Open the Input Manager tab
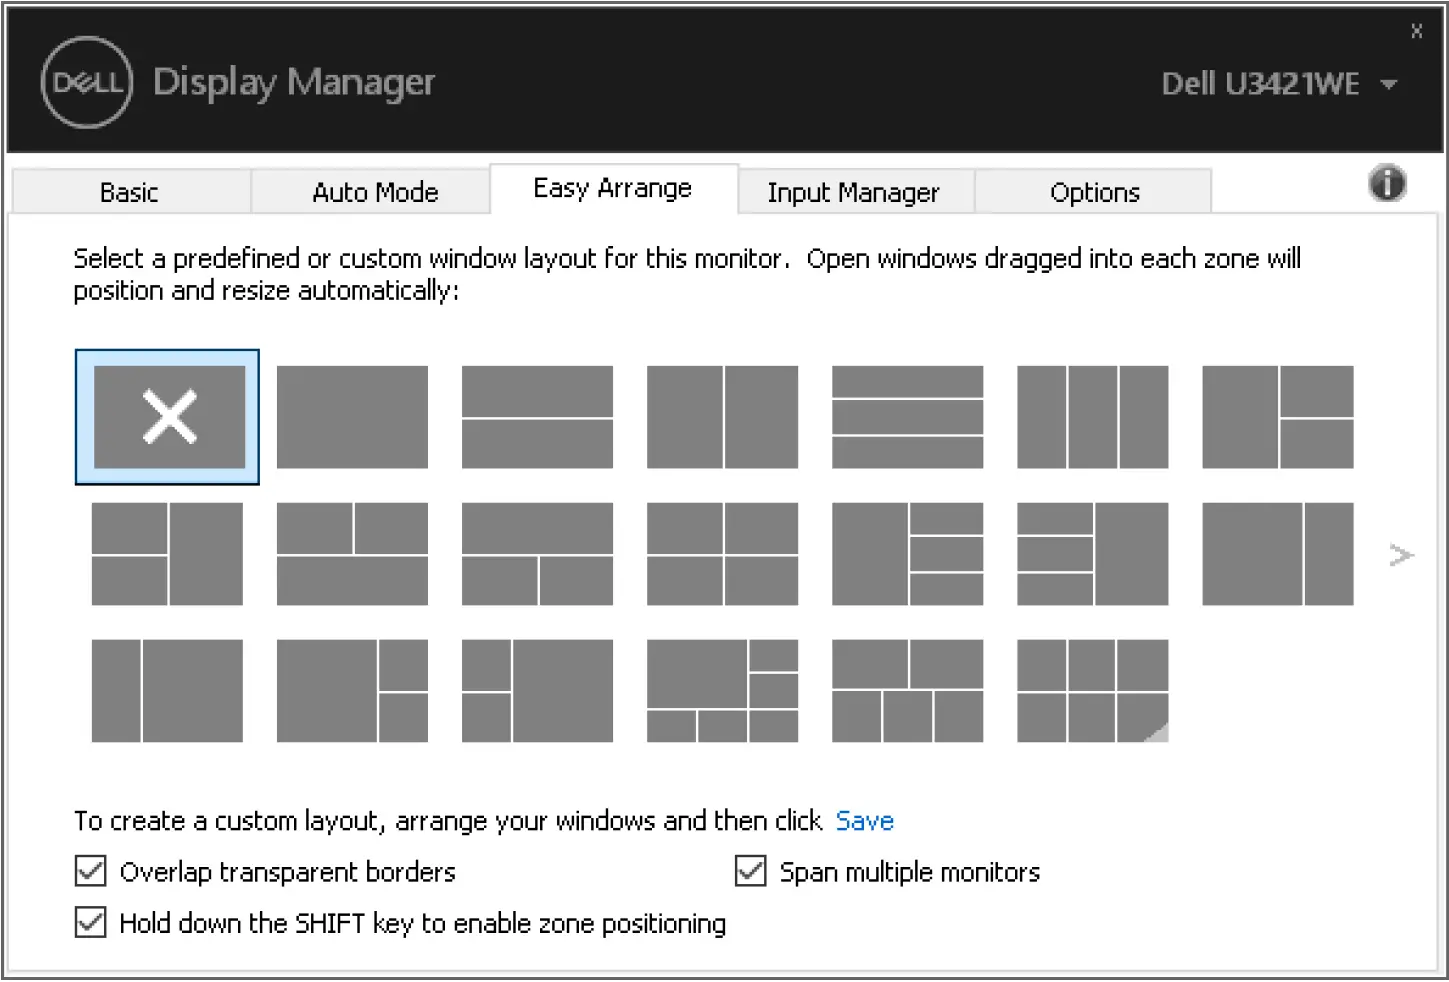This screenshot has width=1449, height=982. [855, 191]
